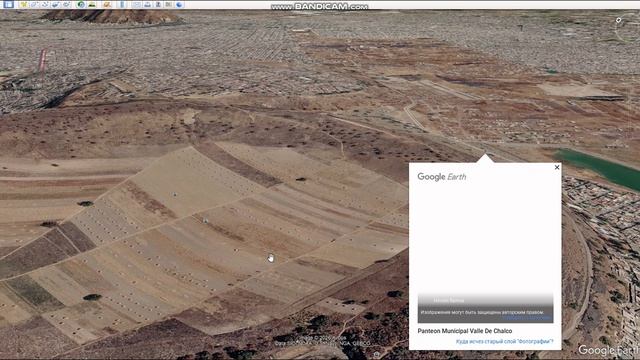Click the Google Earth logo in the balloon
Screen dimensions: 640x360
[442, 177]
